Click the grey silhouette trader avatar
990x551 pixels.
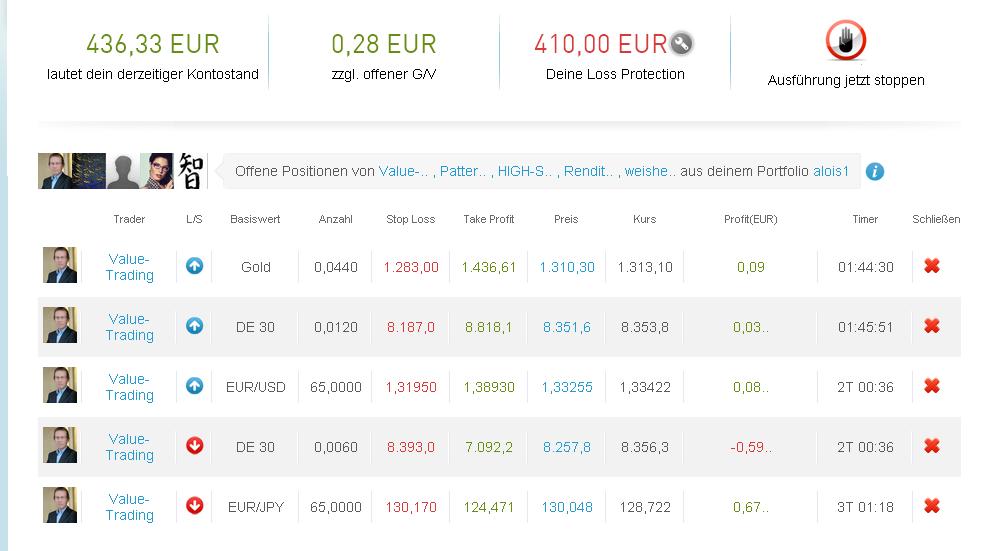[x=124, y=171]
